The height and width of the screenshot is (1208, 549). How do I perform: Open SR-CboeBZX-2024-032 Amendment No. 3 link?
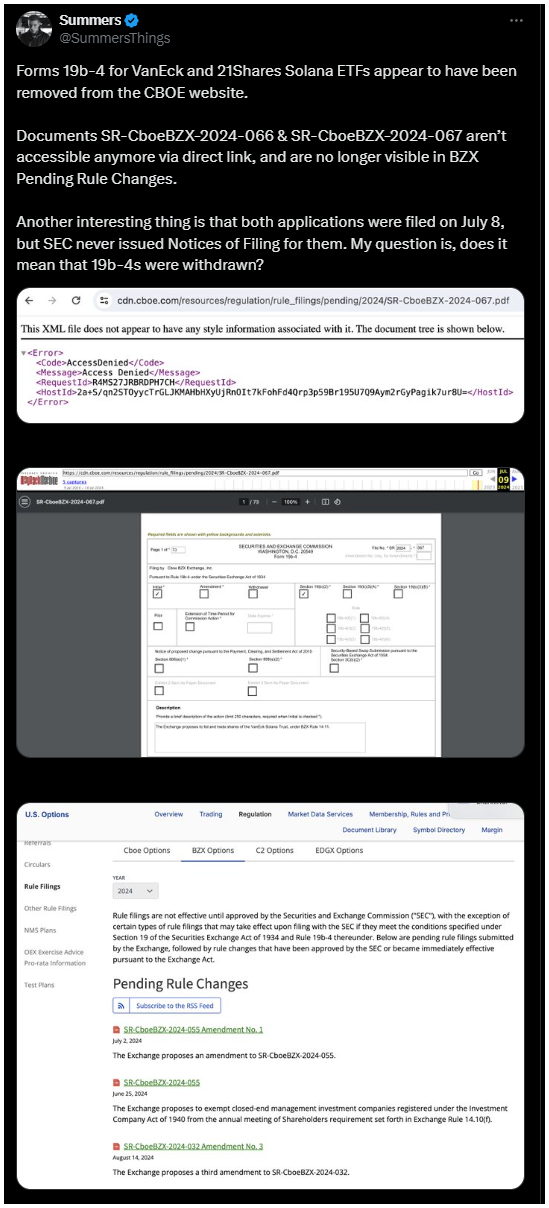coord(193,1146)
